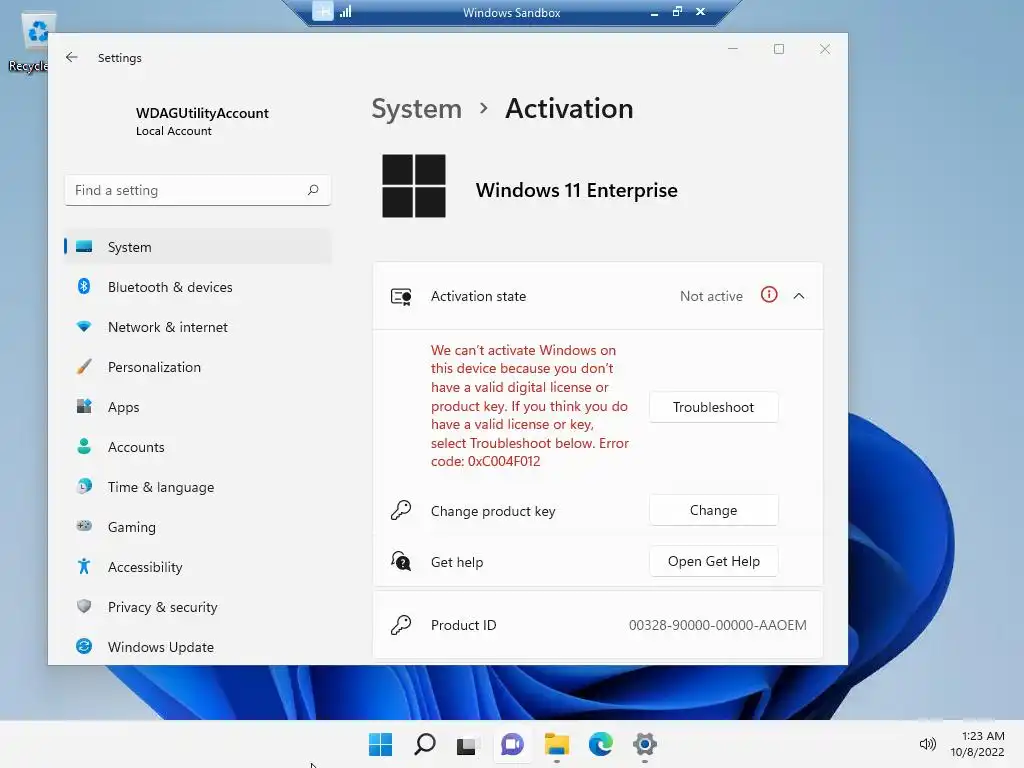The height and width of the screenshot is (768, 1024).
Task: Click Product ID value 00328-90000-00000-AAOEM
Action: (x=717, y=625)
